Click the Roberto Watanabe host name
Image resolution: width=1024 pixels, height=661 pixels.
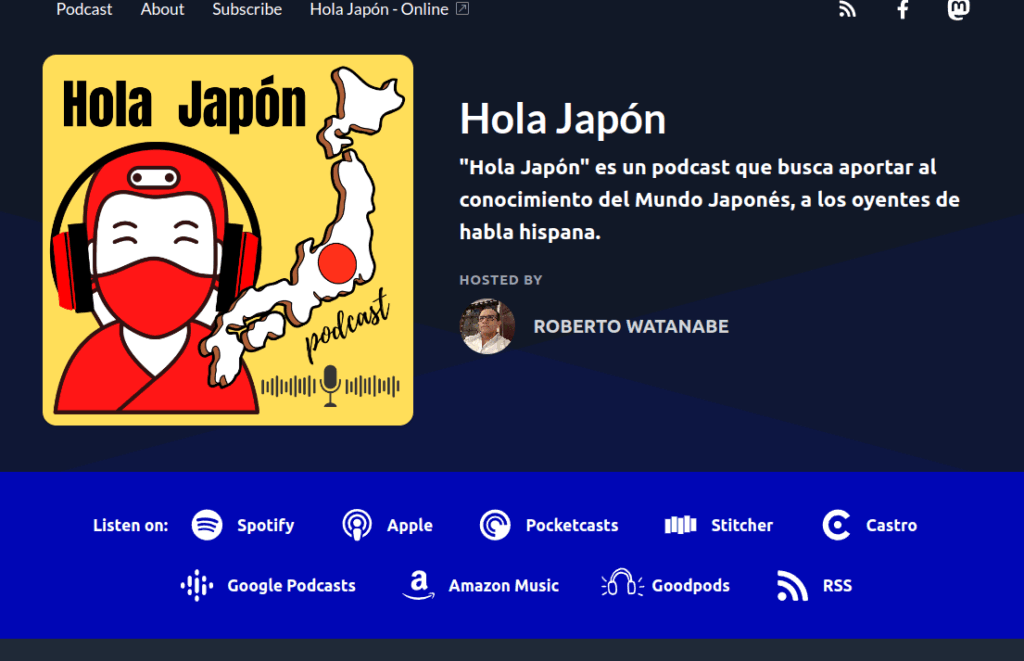click(x=631, y=327)
